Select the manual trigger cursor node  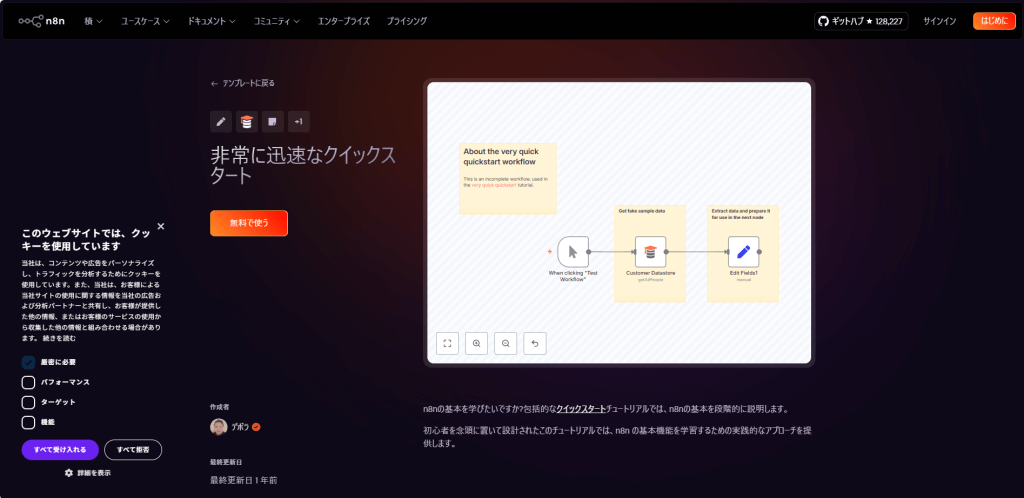click(x=573, y=251)
